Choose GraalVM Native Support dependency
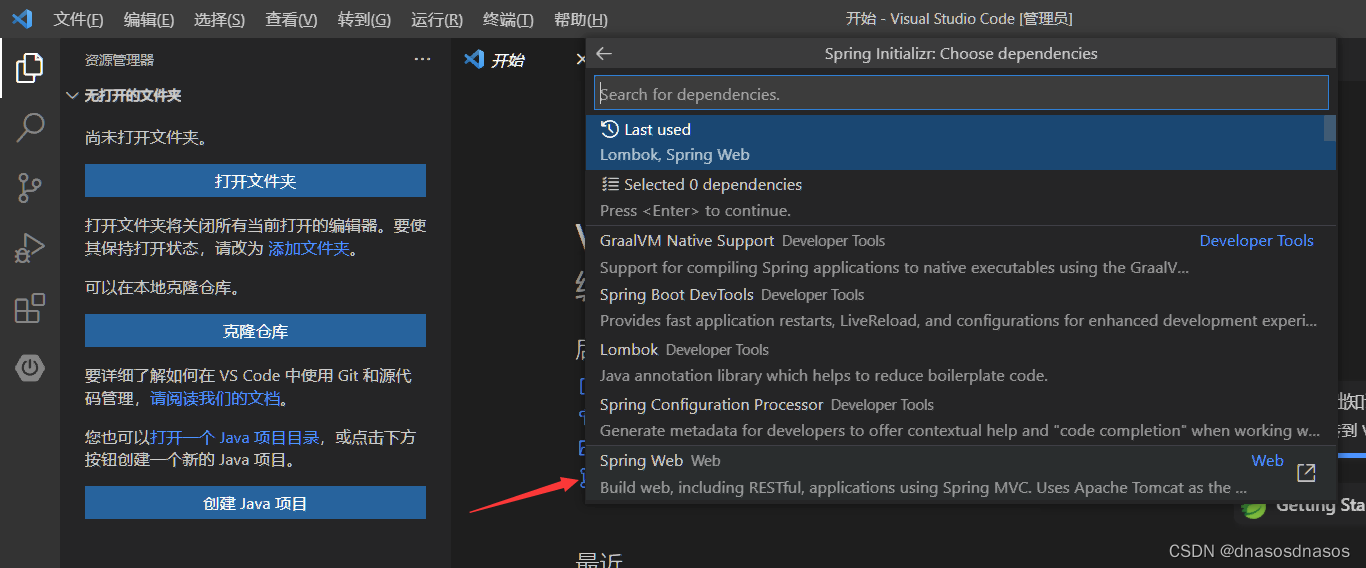The height and width of the screenshot is (568, 1366). point(961,254)
